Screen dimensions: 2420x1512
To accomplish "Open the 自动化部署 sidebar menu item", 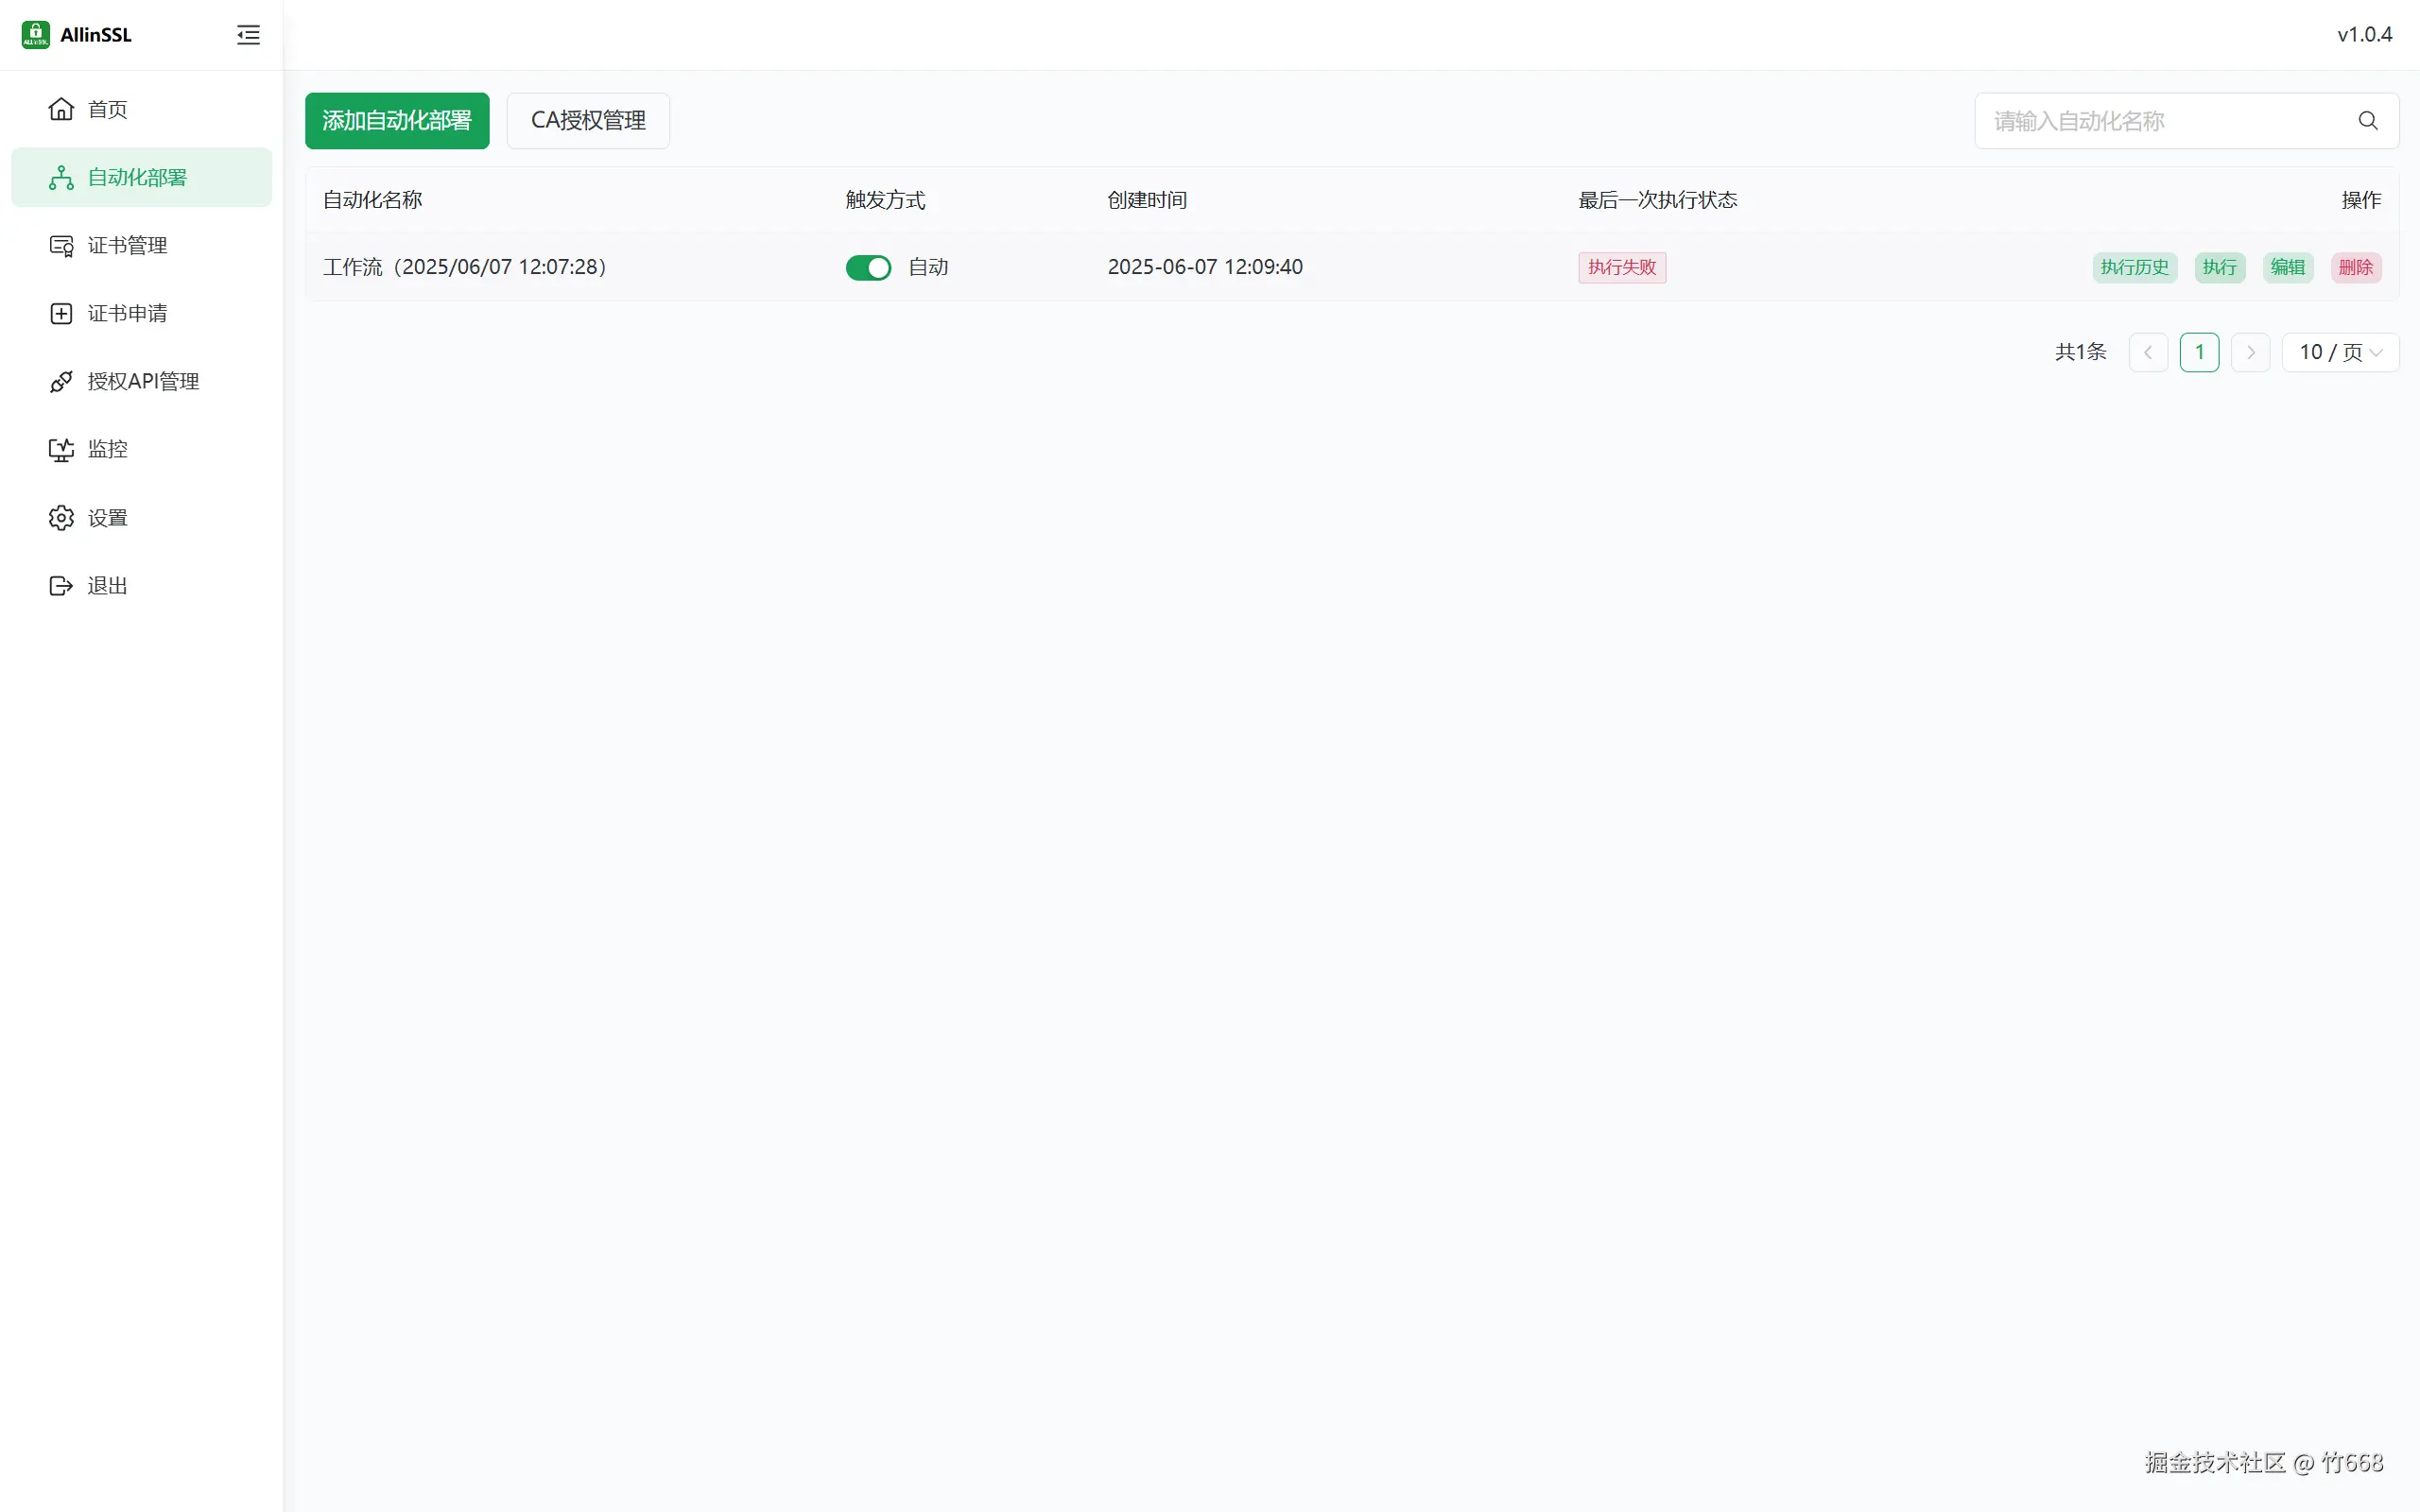I will 141,178.
